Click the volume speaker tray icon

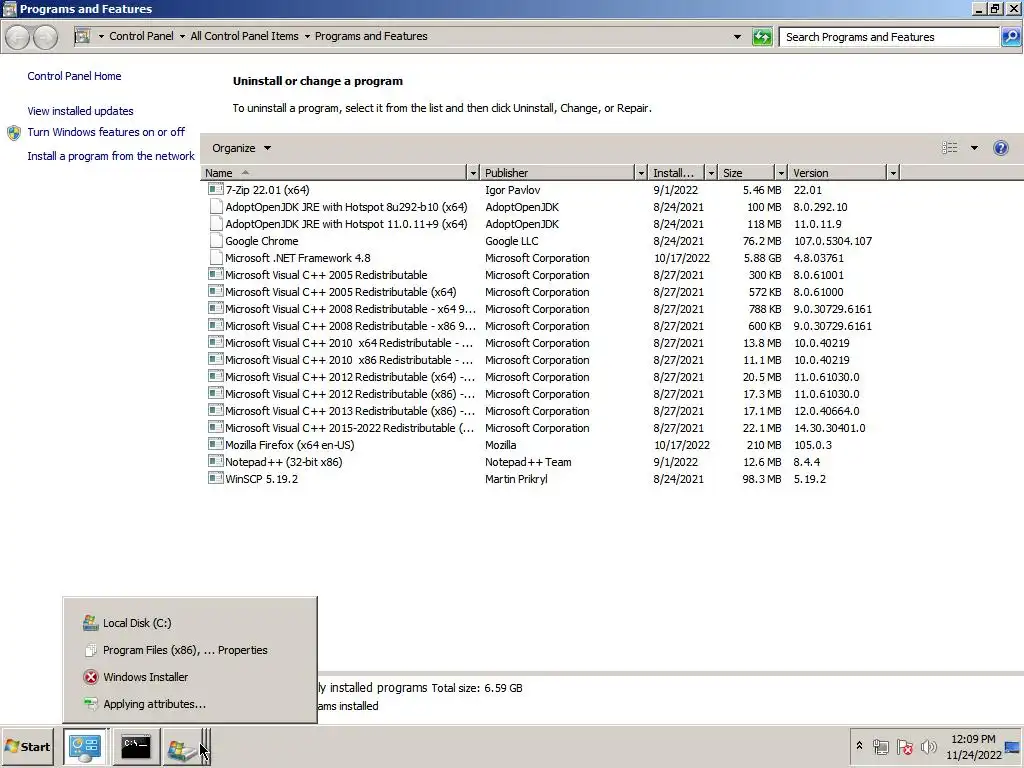coord(928,746)
